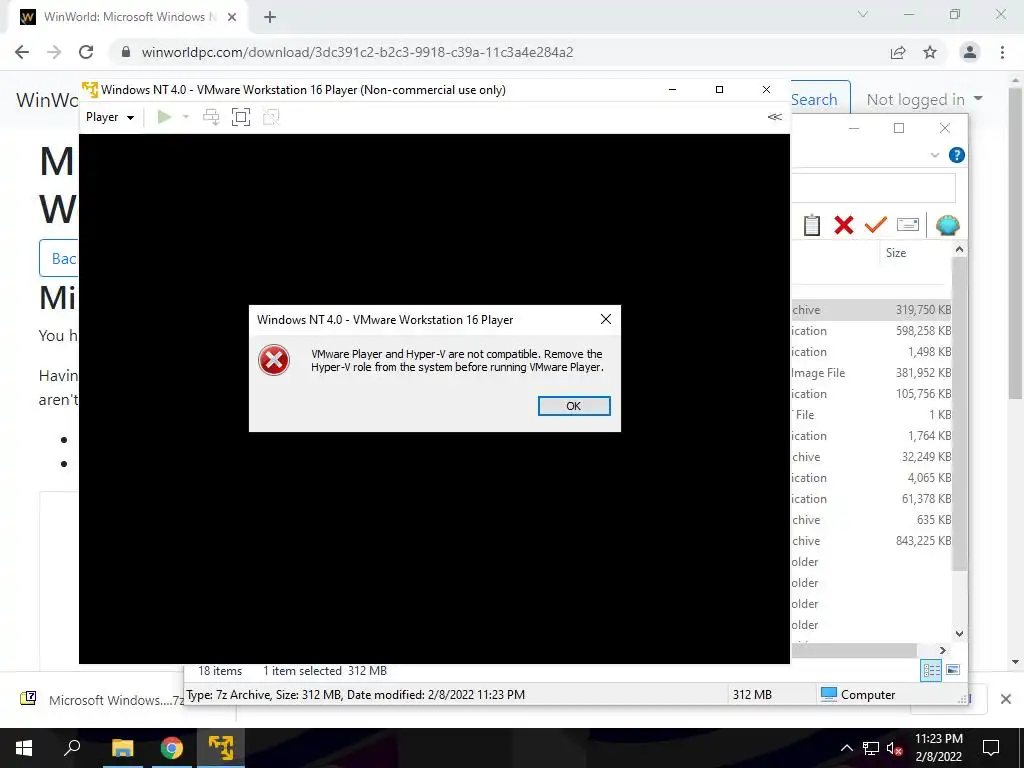
Task: Switch Explorer to large icons view
Action: (x=953, y=670)
